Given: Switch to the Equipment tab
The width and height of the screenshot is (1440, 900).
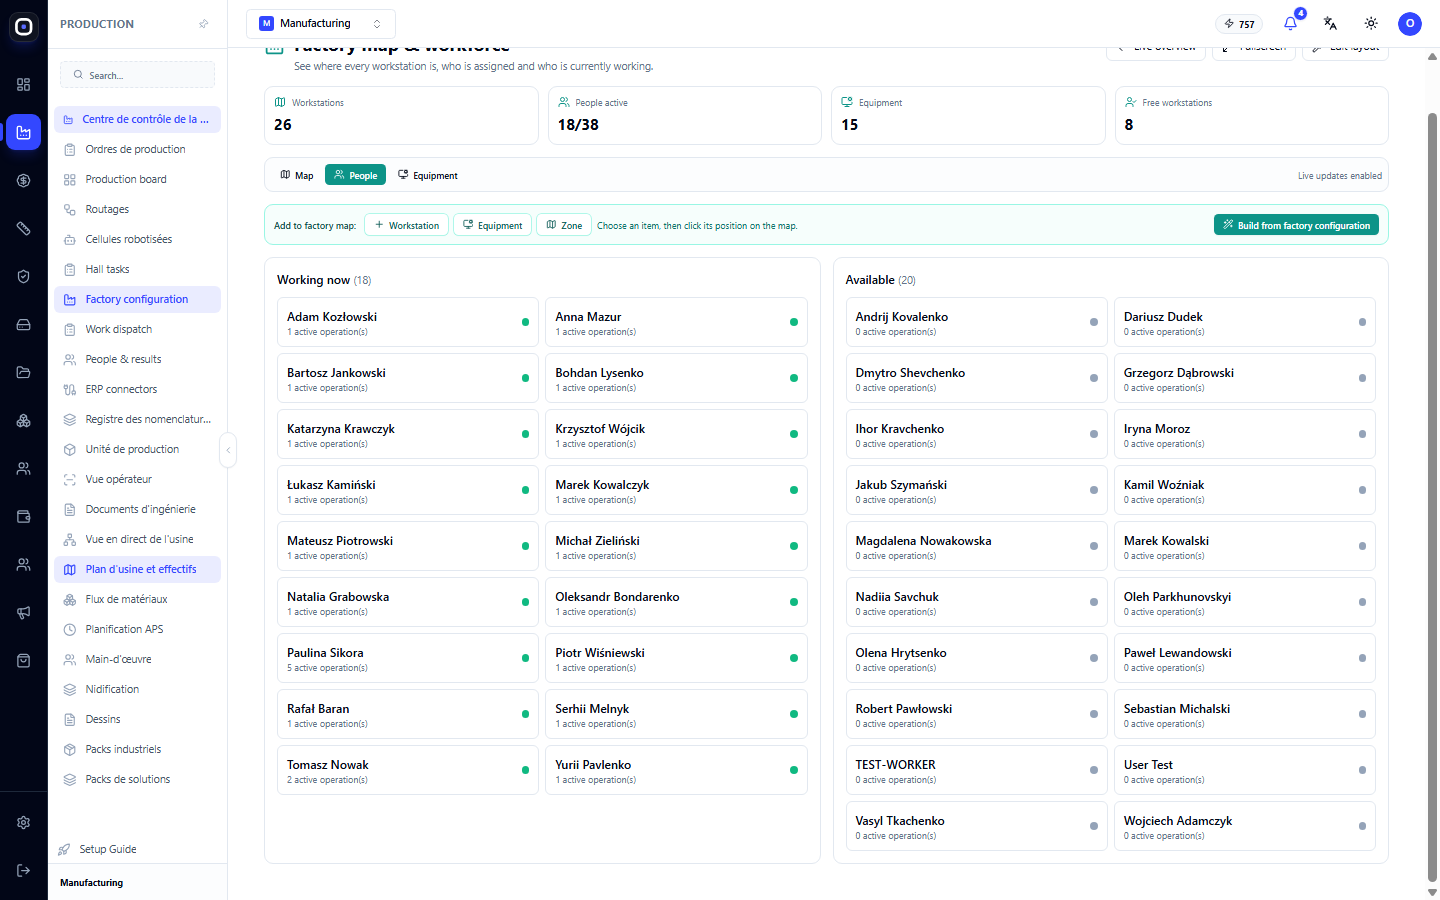Looking at the screenshot, I should coord(428,175).
